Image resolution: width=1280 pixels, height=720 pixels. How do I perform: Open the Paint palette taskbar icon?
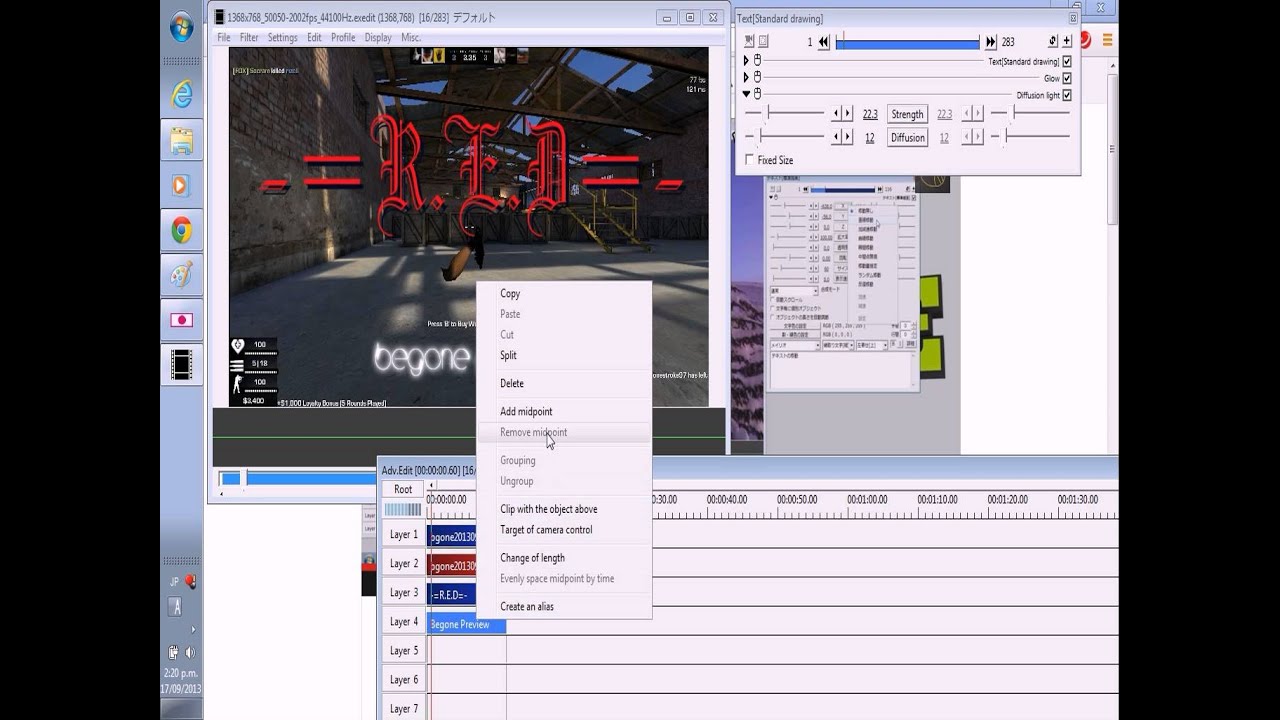coord(182,275)
